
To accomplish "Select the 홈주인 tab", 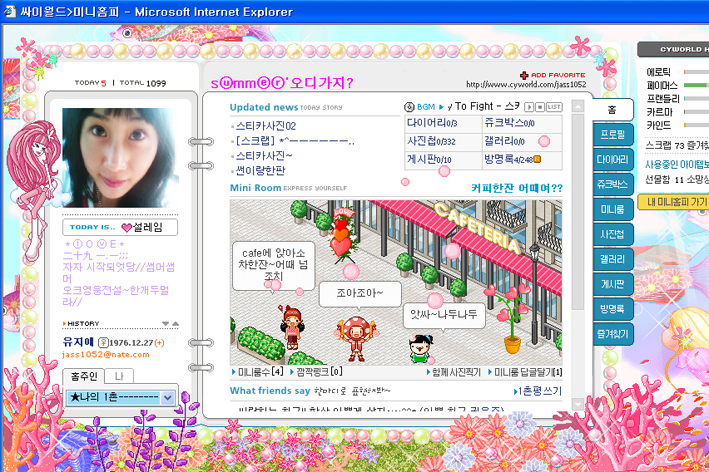I will (x=82, y=376).
